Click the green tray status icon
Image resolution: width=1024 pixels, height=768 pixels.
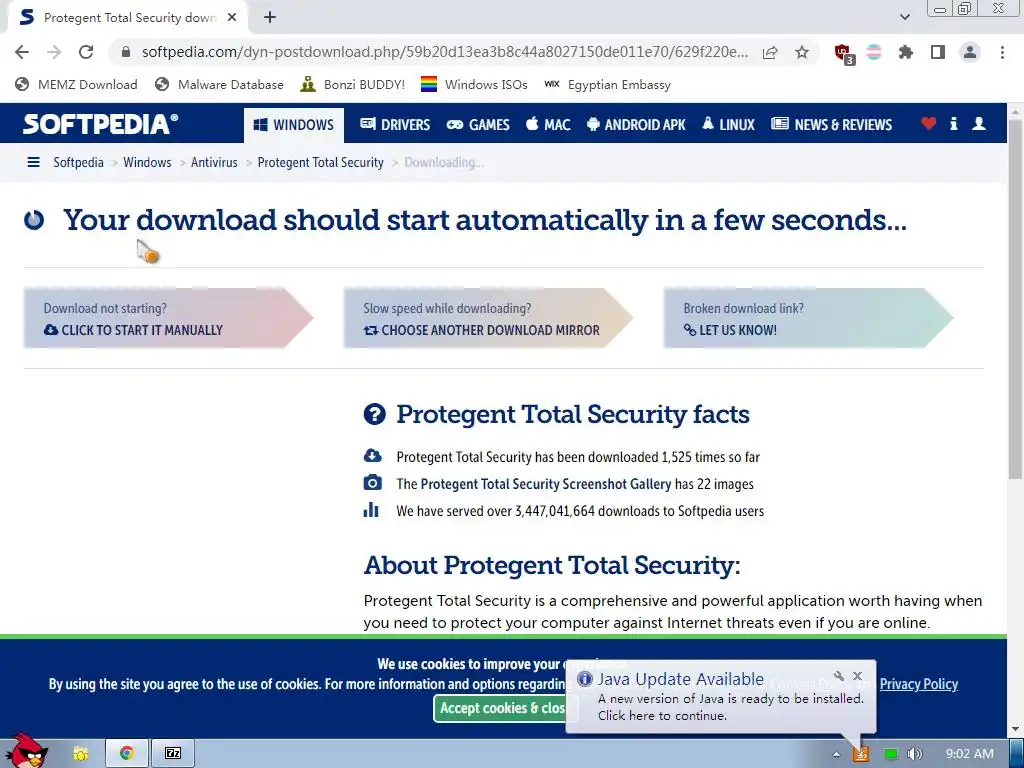click(890, 754)
